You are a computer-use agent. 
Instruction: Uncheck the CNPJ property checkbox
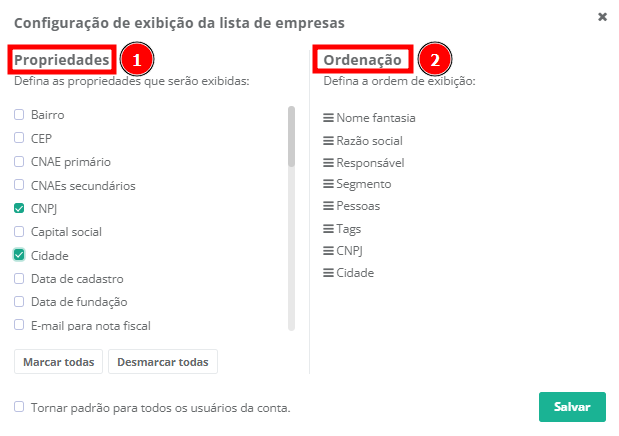click(x=19, y=208)
